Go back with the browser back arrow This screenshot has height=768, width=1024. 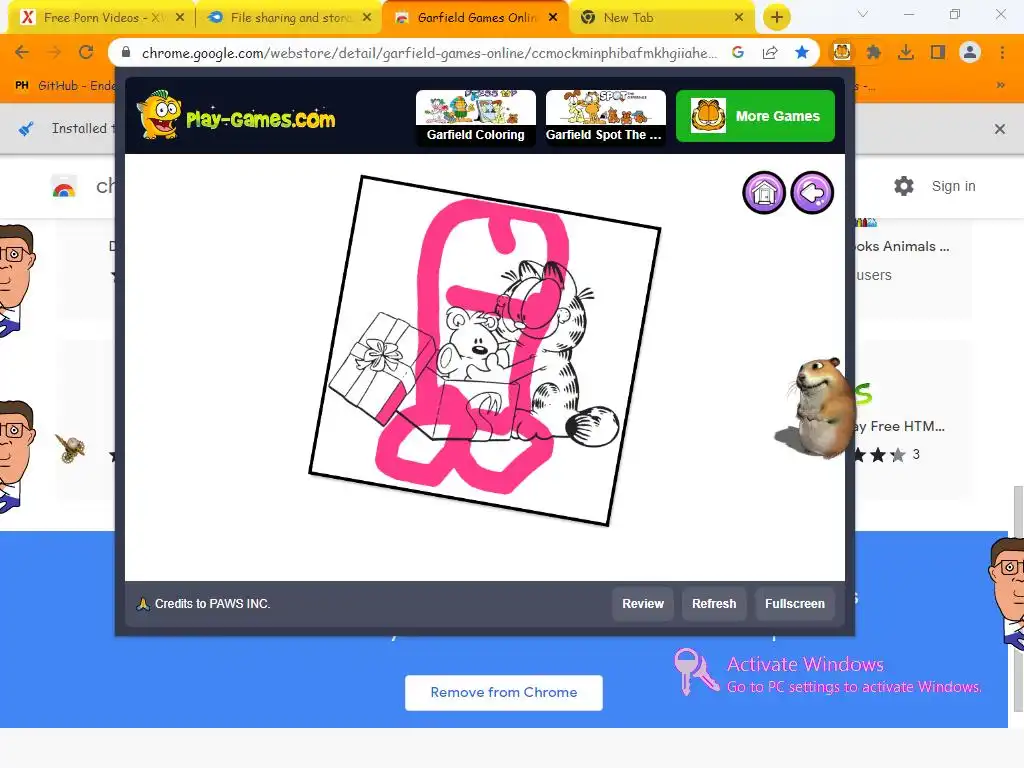pos(22,52)
